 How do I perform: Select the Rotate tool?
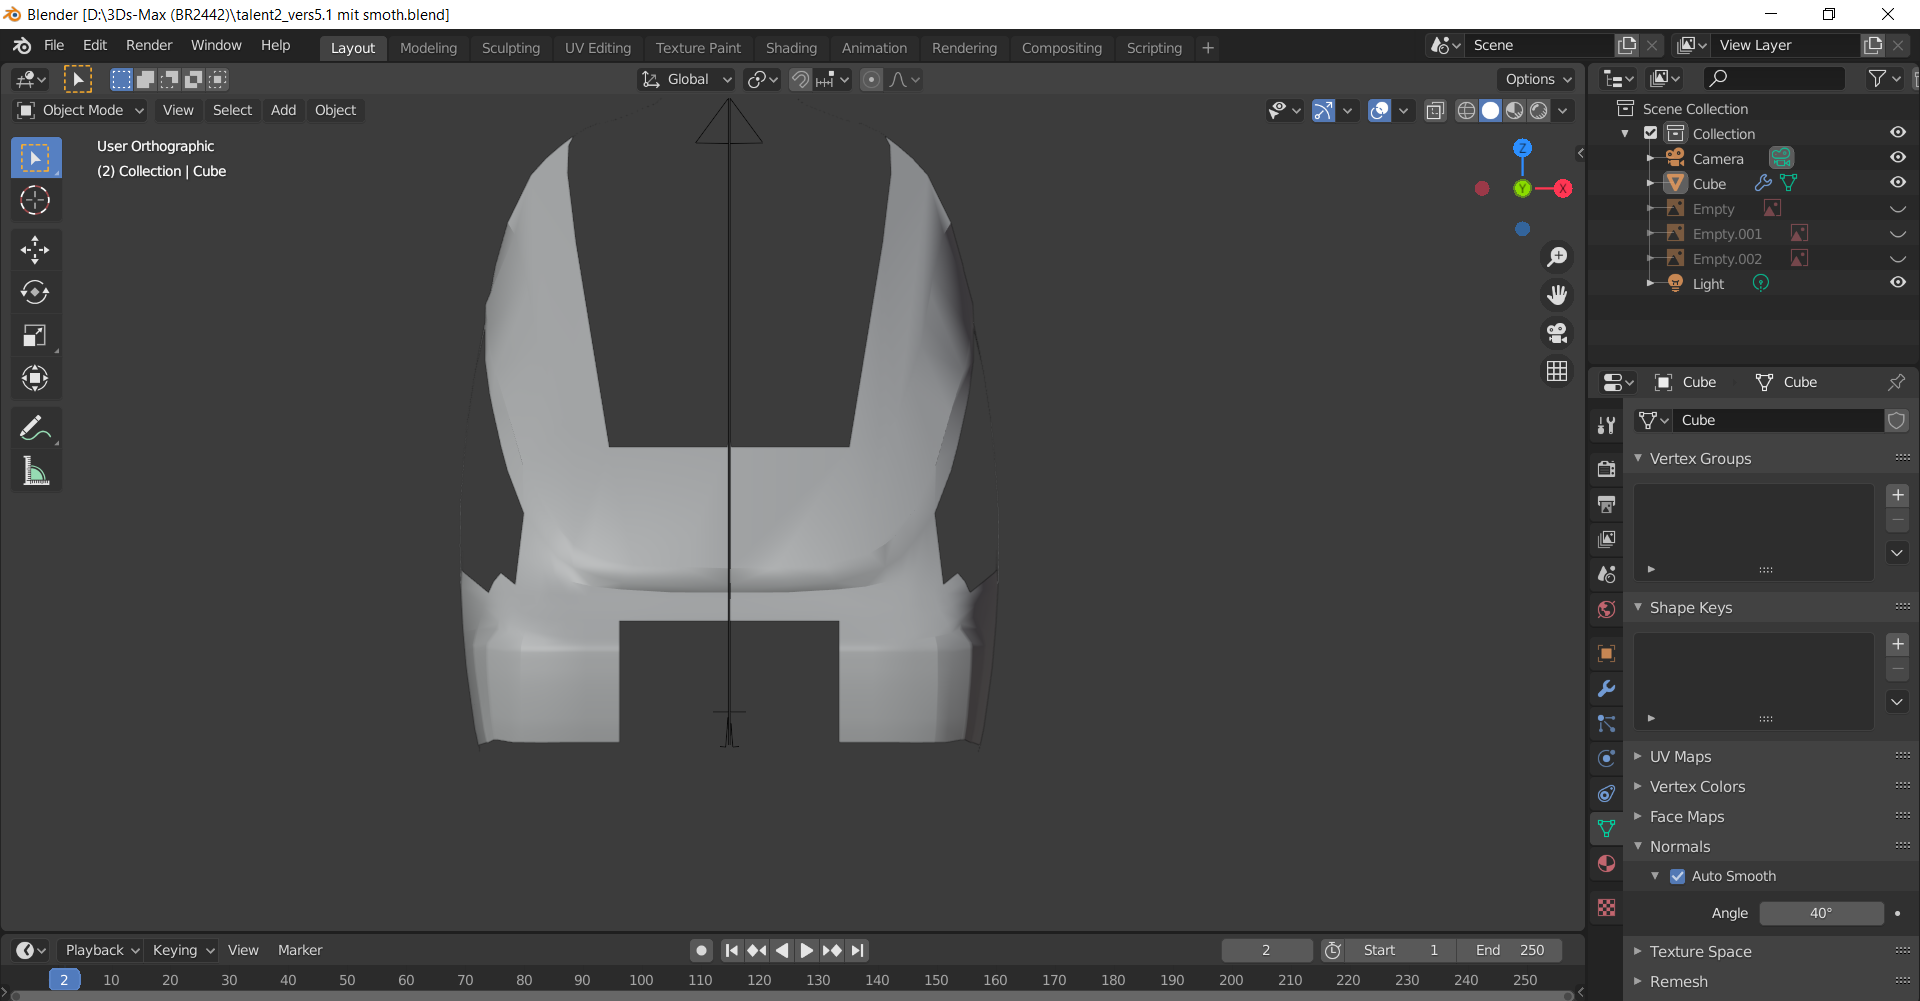coord(35,292)
